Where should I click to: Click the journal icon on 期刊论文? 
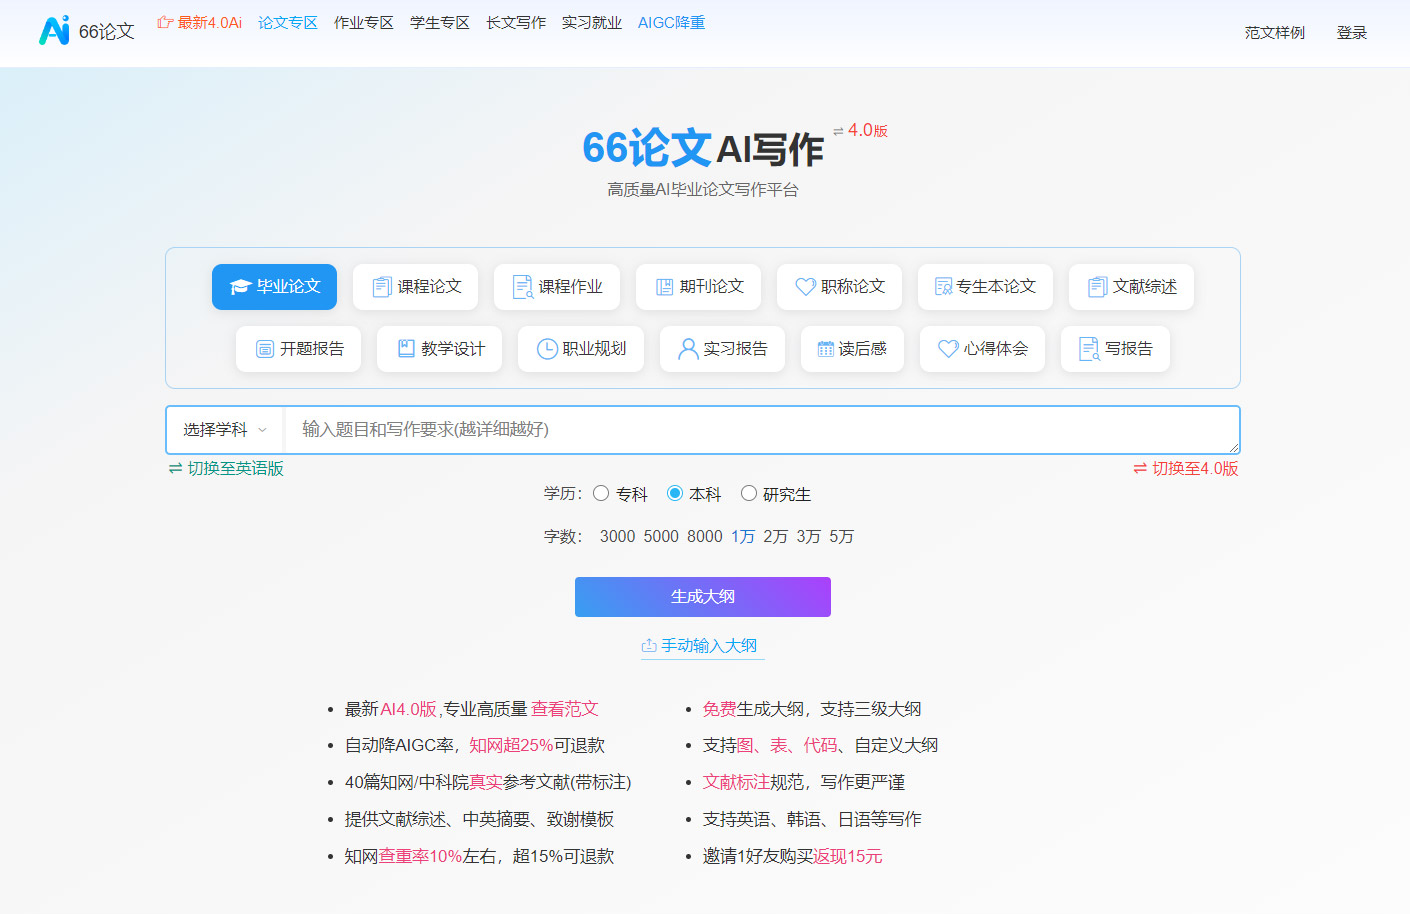(664, 287)
